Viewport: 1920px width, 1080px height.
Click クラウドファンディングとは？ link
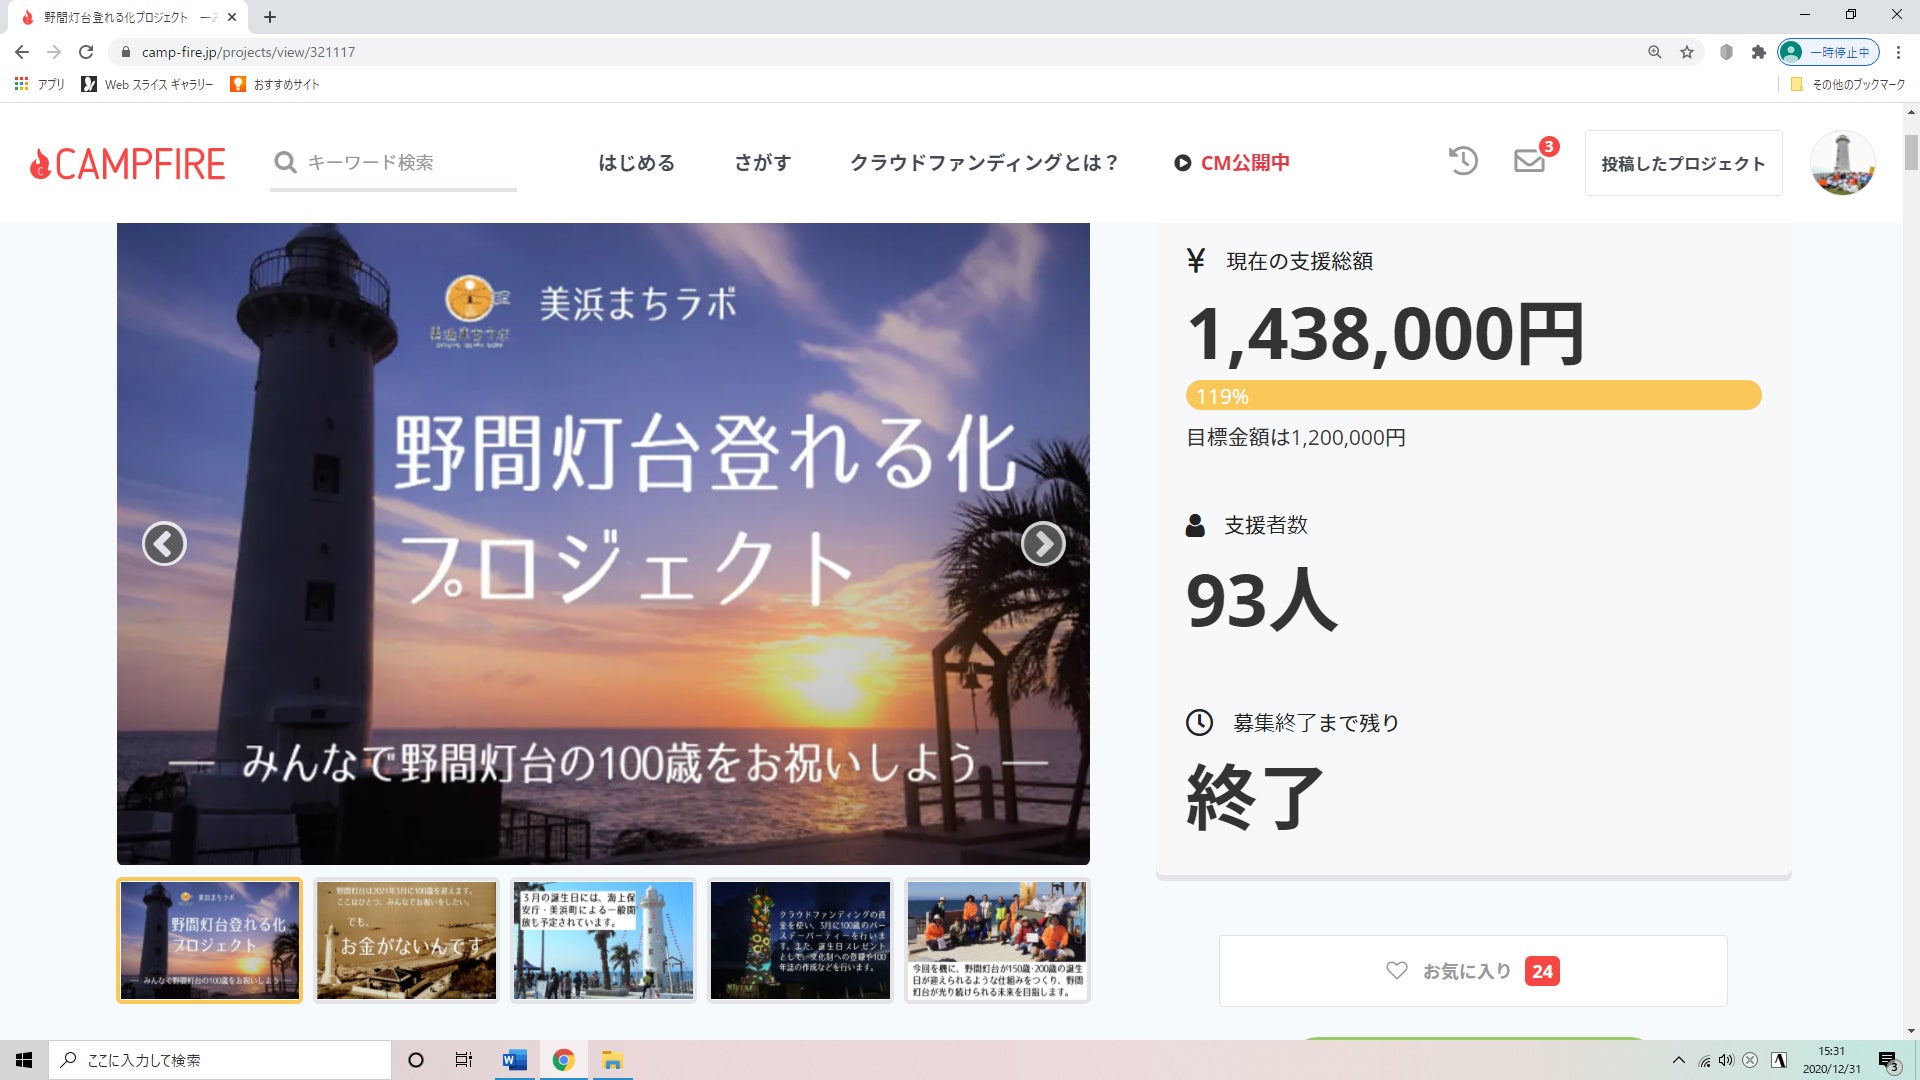pyautogui.click(x=984, y=163)
